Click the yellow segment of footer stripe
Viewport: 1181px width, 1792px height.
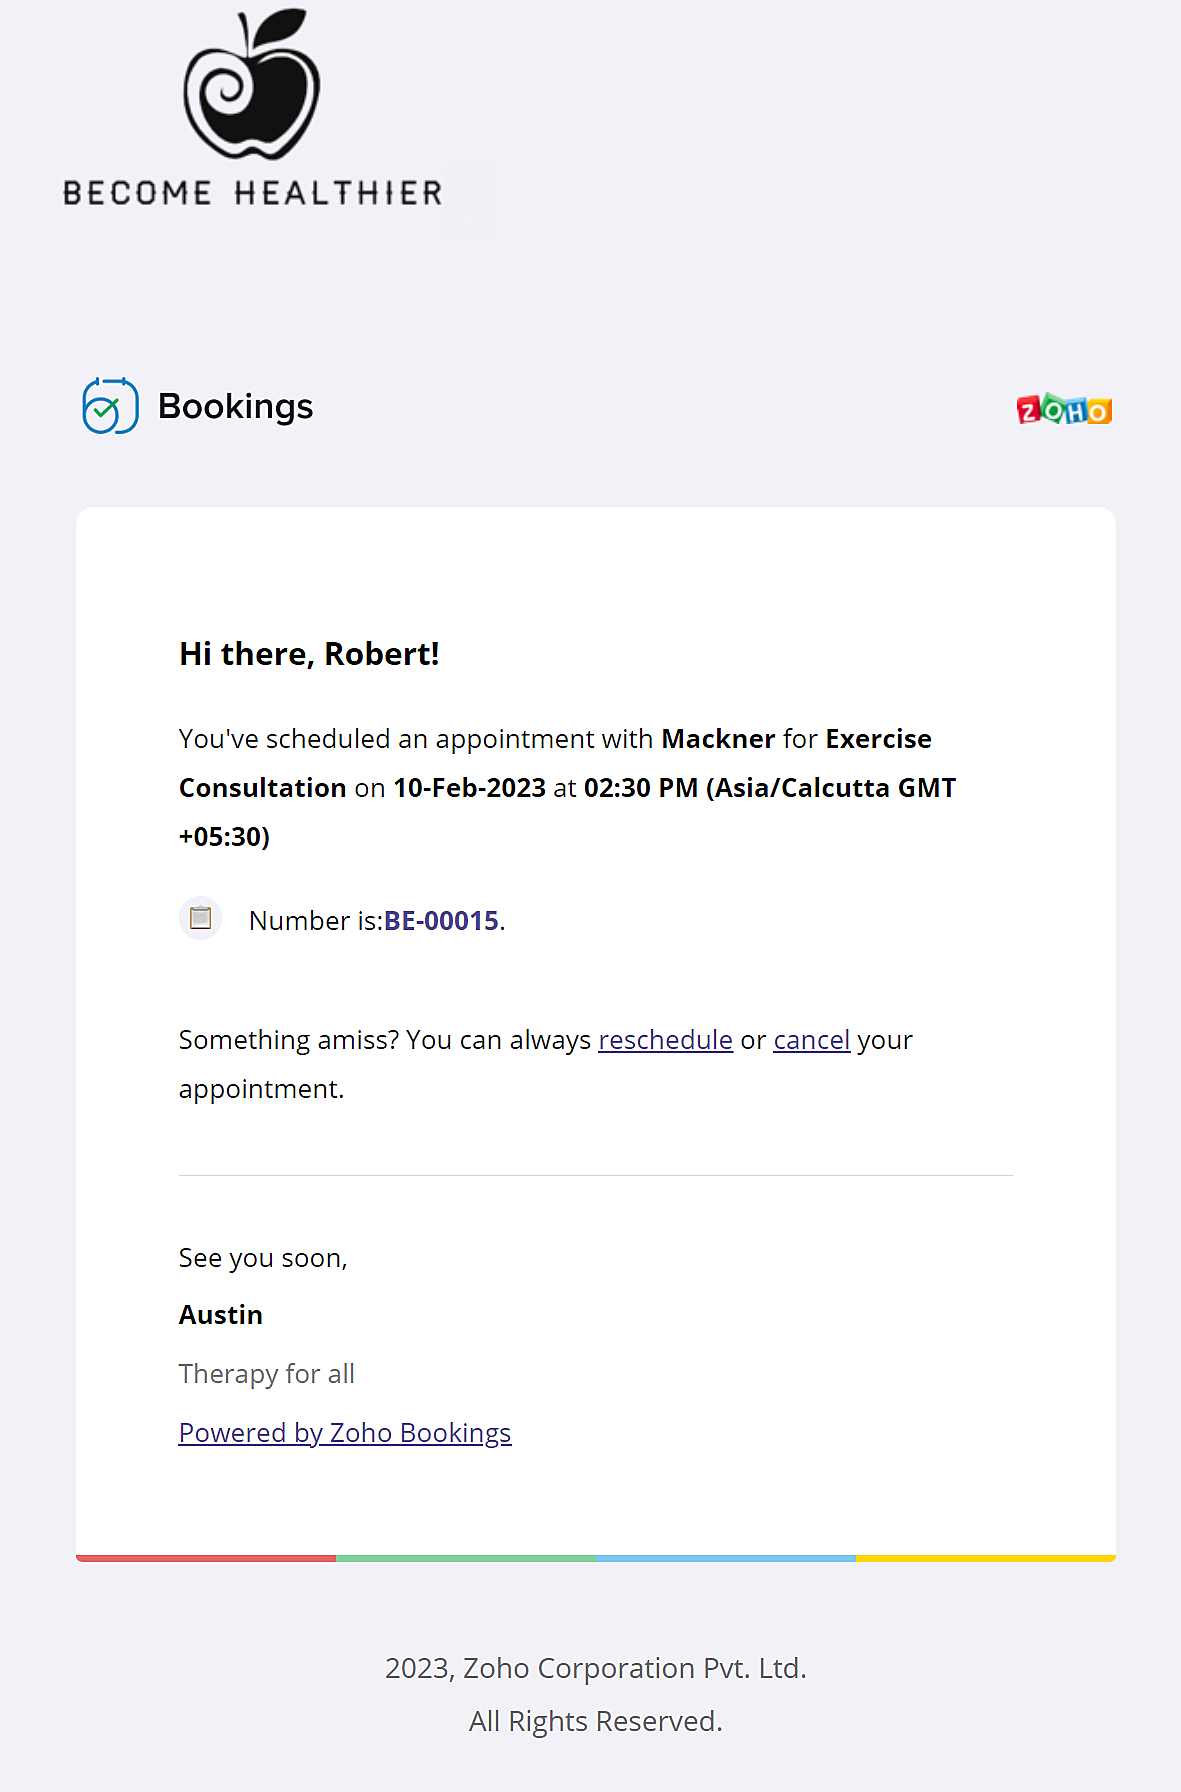click(986, 1558)
